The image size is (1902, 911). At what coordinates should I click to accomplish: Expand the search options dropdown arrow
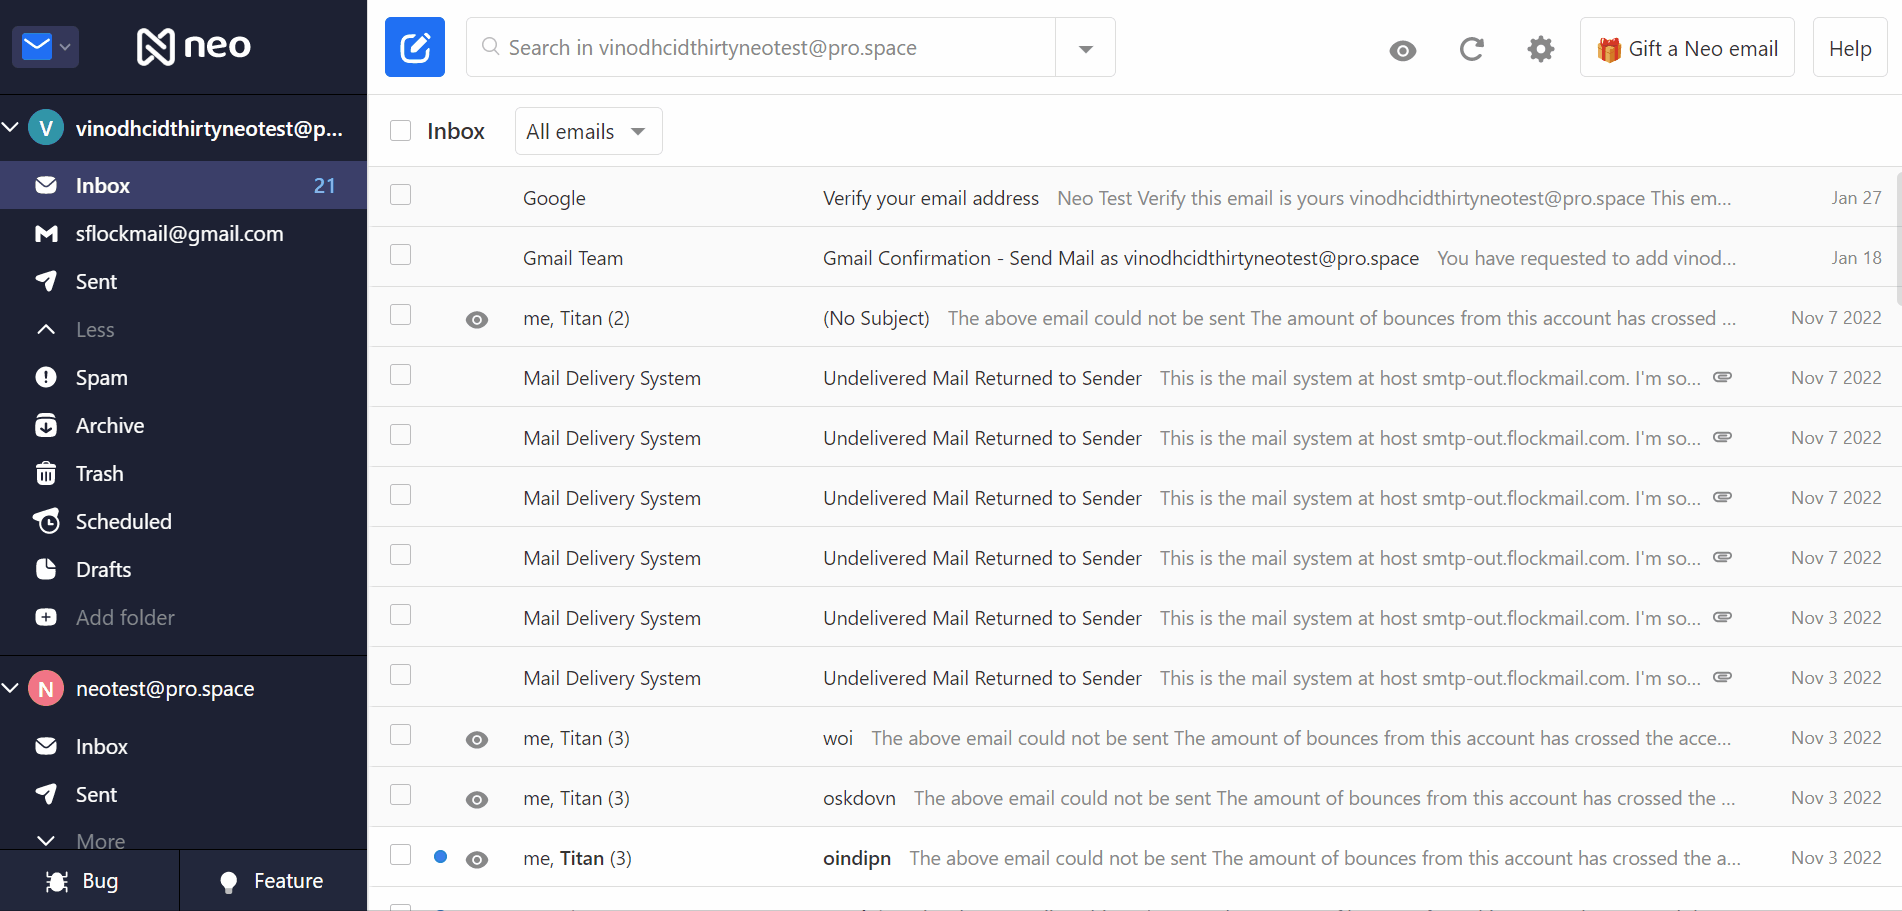(1085, 46)
